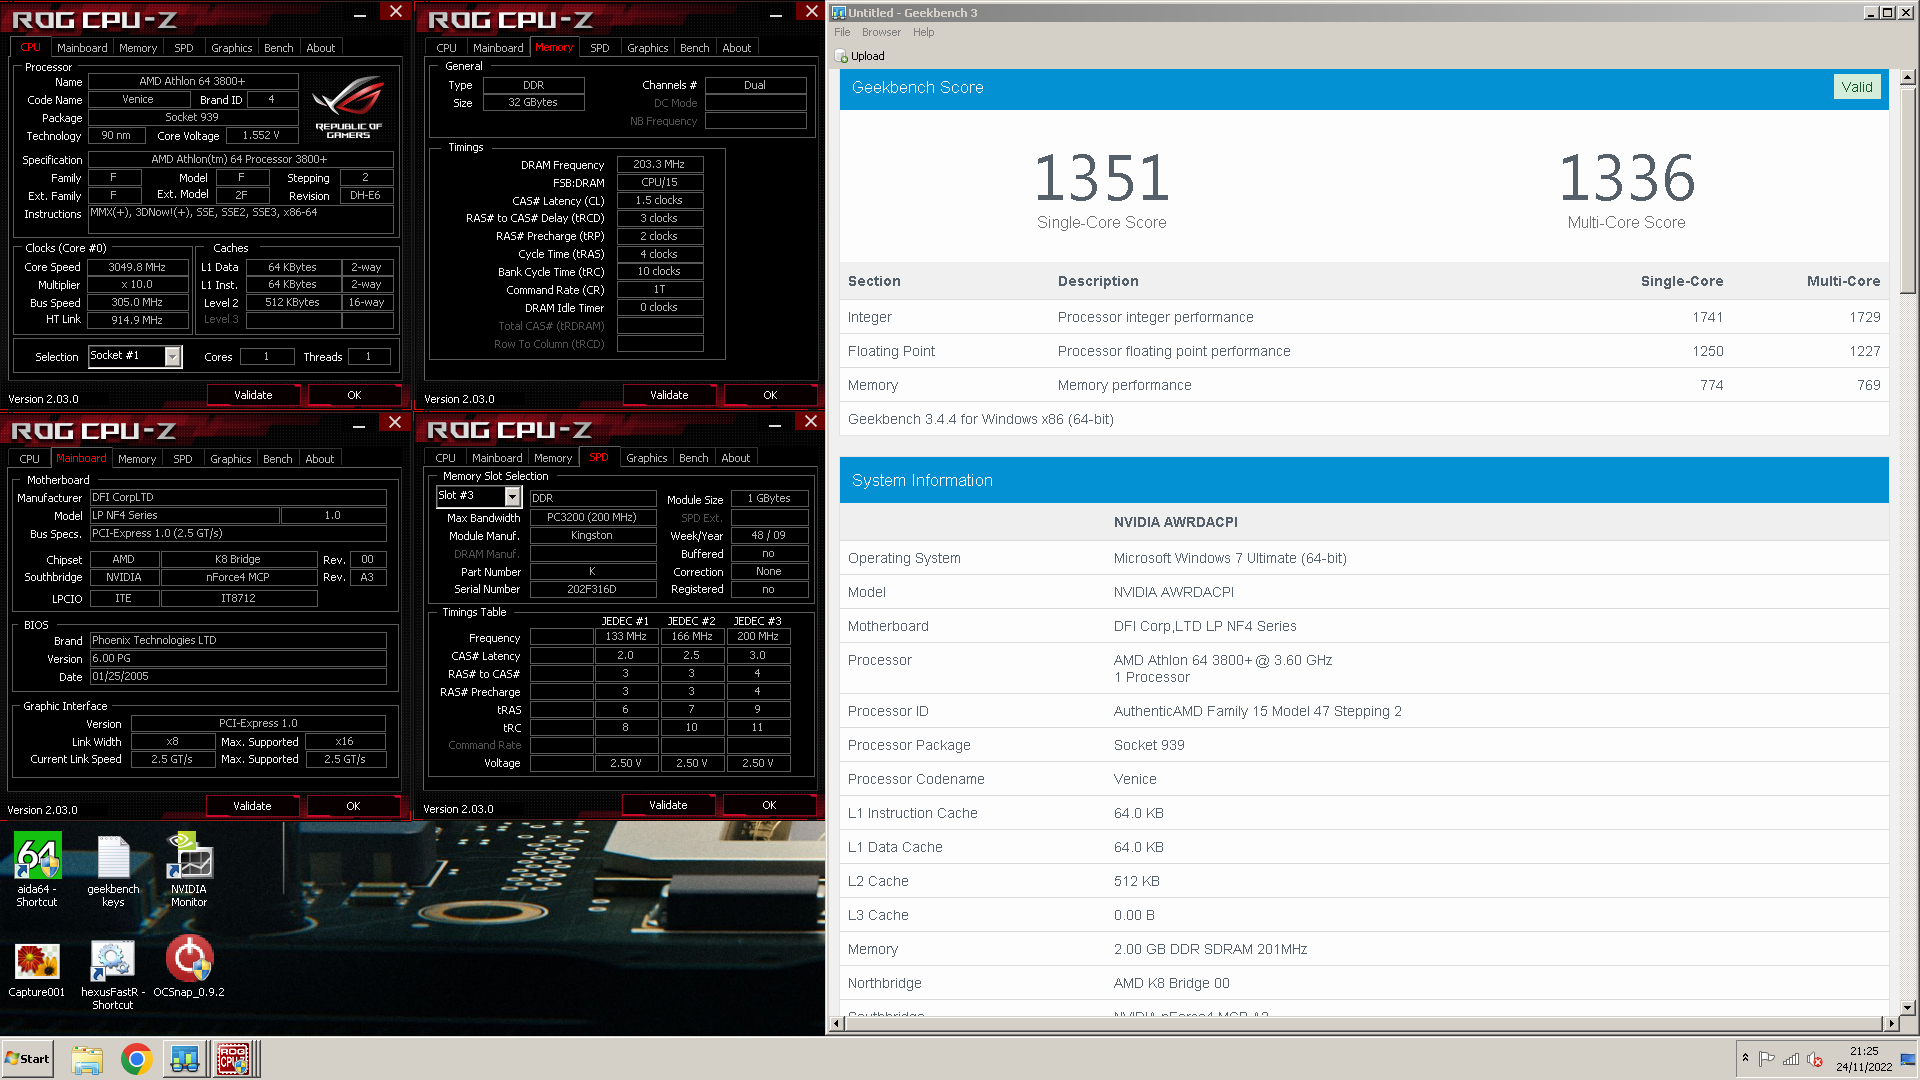
Task: Click the Cores value field
Action: [x=266, y=357]
